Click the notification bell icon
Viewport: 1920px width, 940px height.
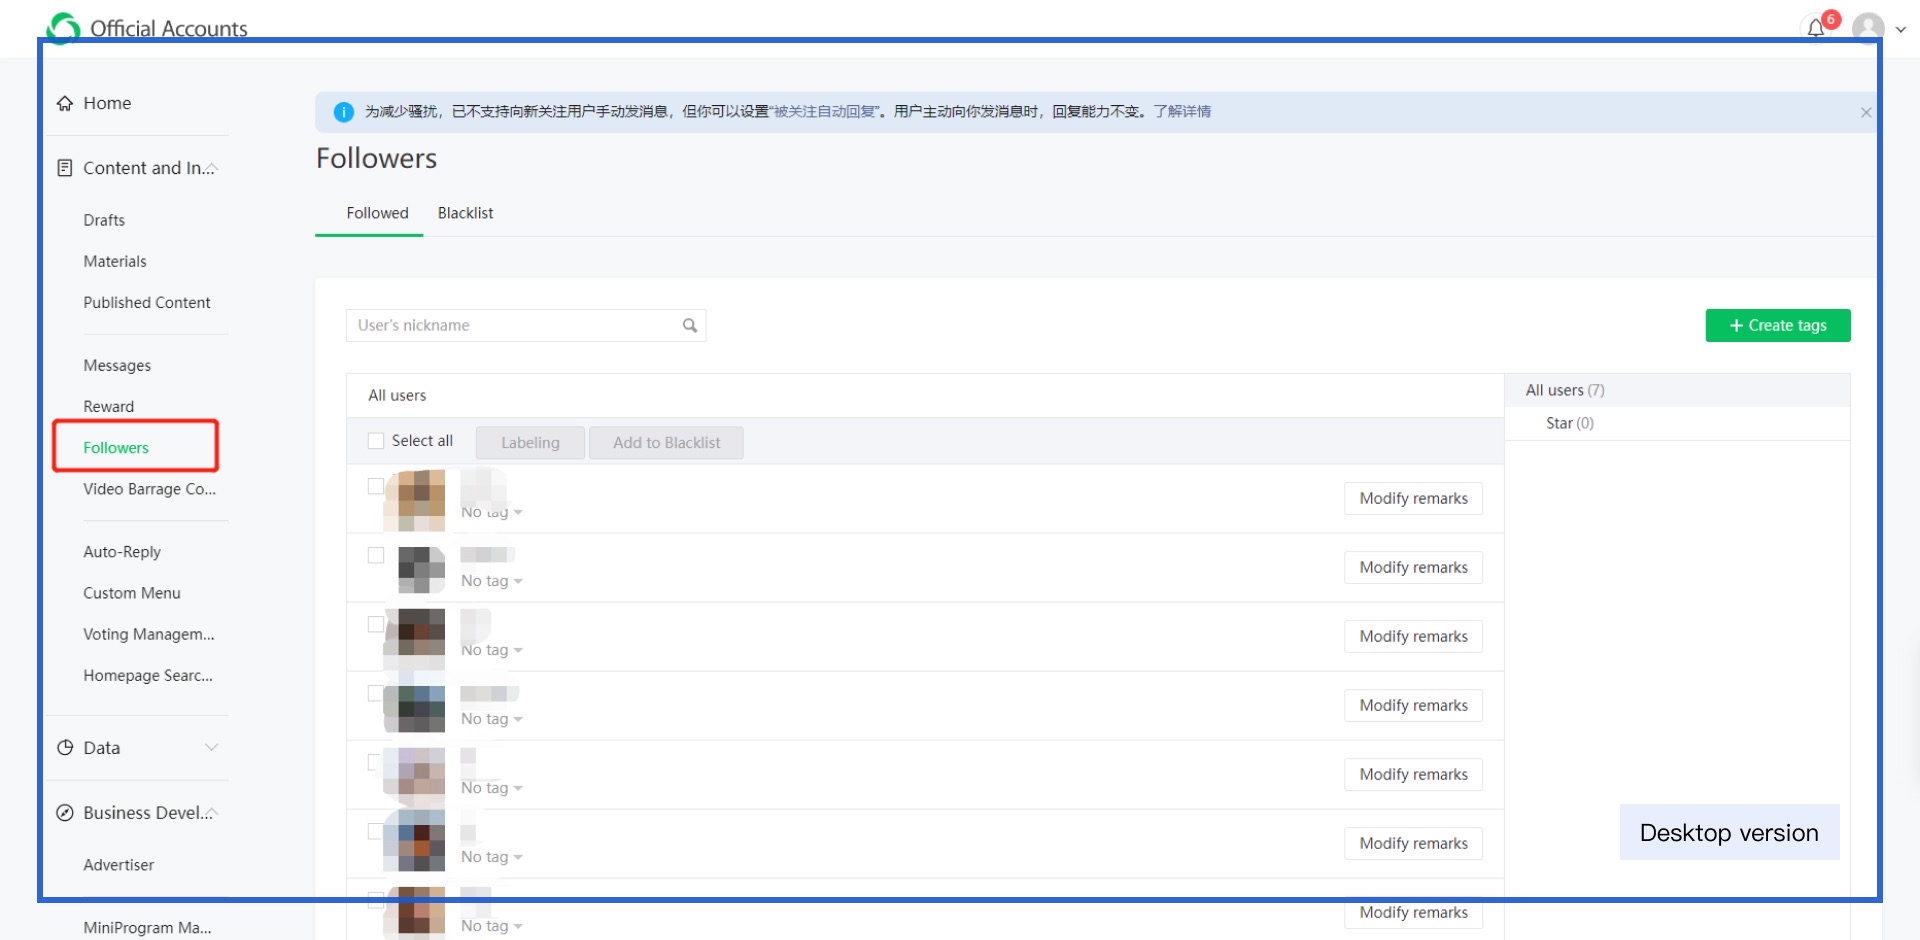tap(1816, 28)
